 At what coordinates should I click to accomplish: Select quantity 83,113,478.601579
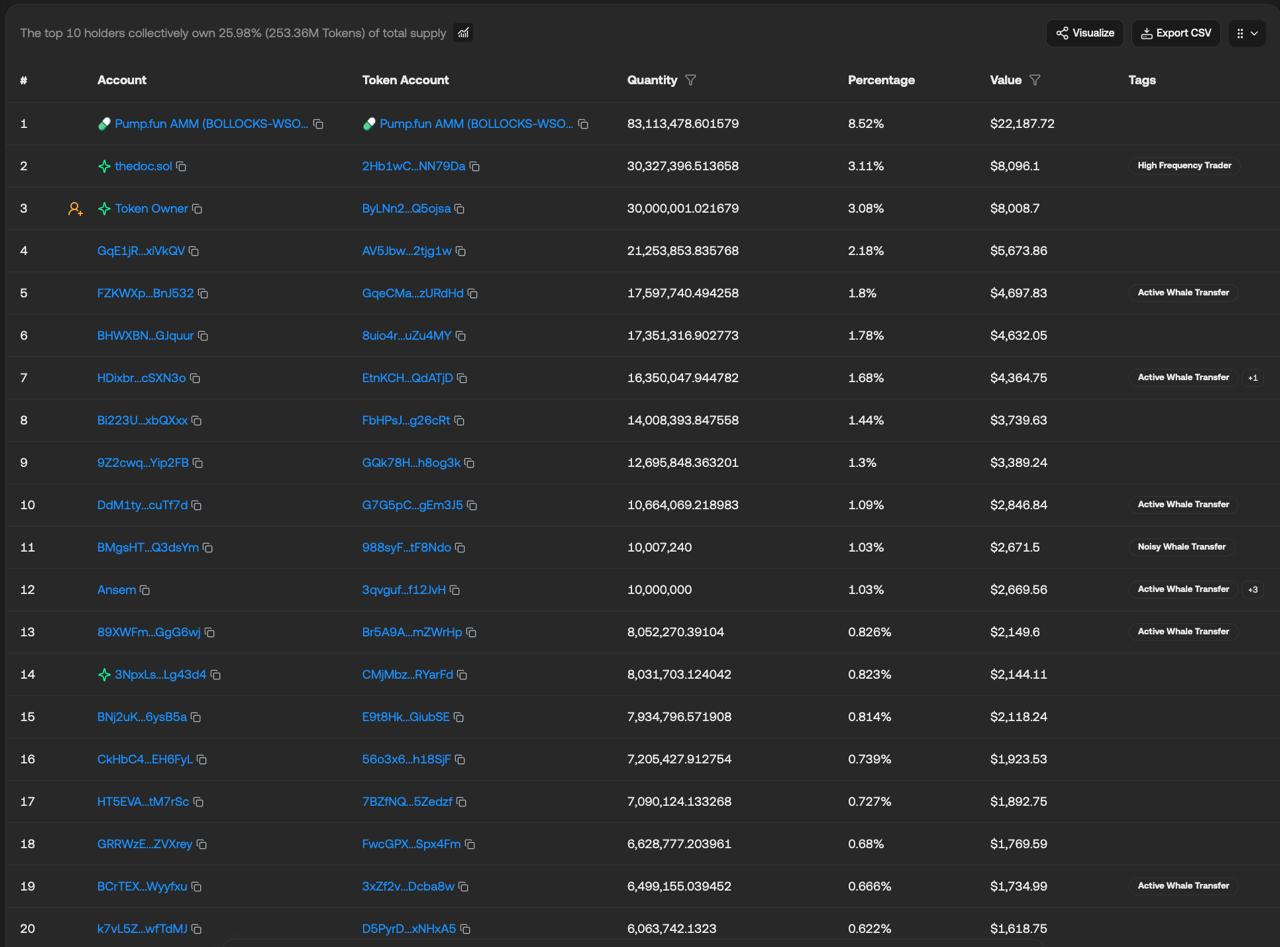tap(683, 124)
